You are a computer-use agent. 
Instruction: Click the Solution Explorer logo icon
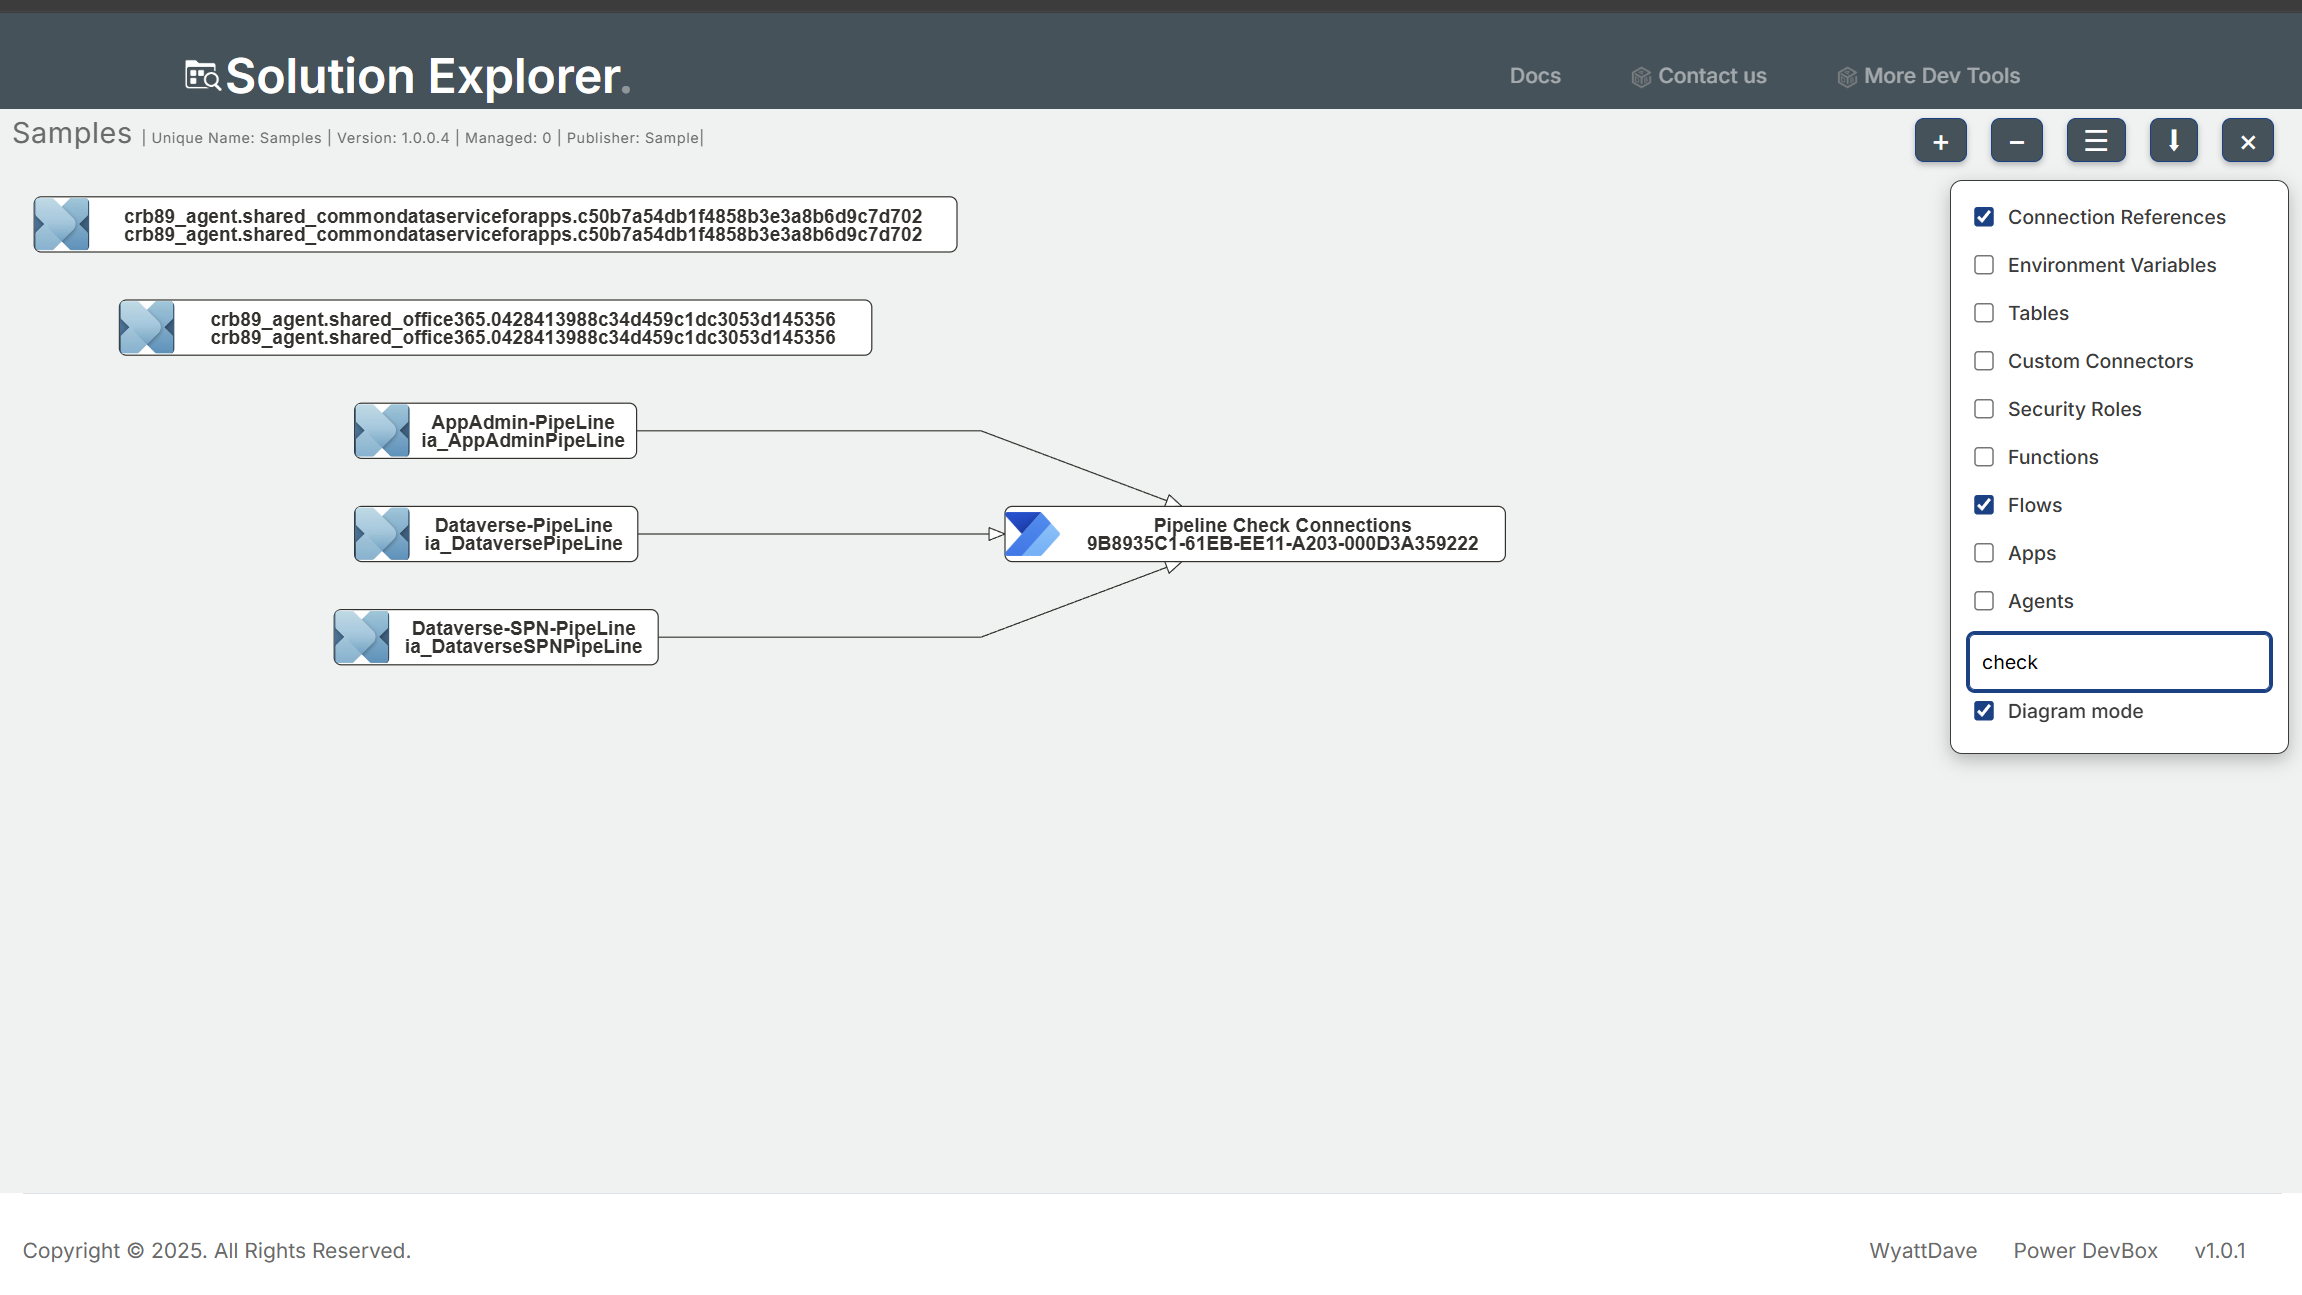[203, 76]
